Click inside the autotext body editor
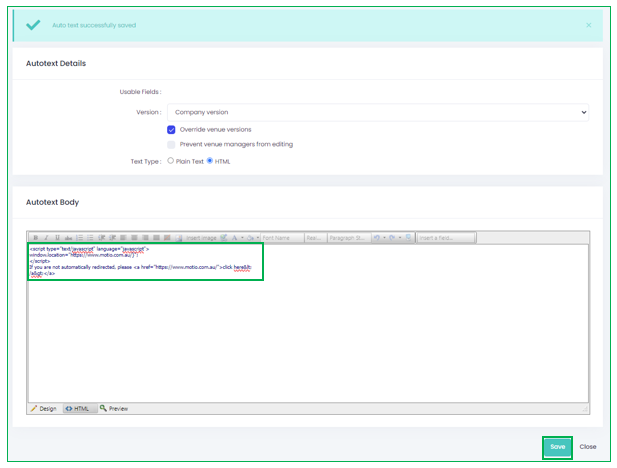This screenshot has width=617, height=468. point(308,324)
